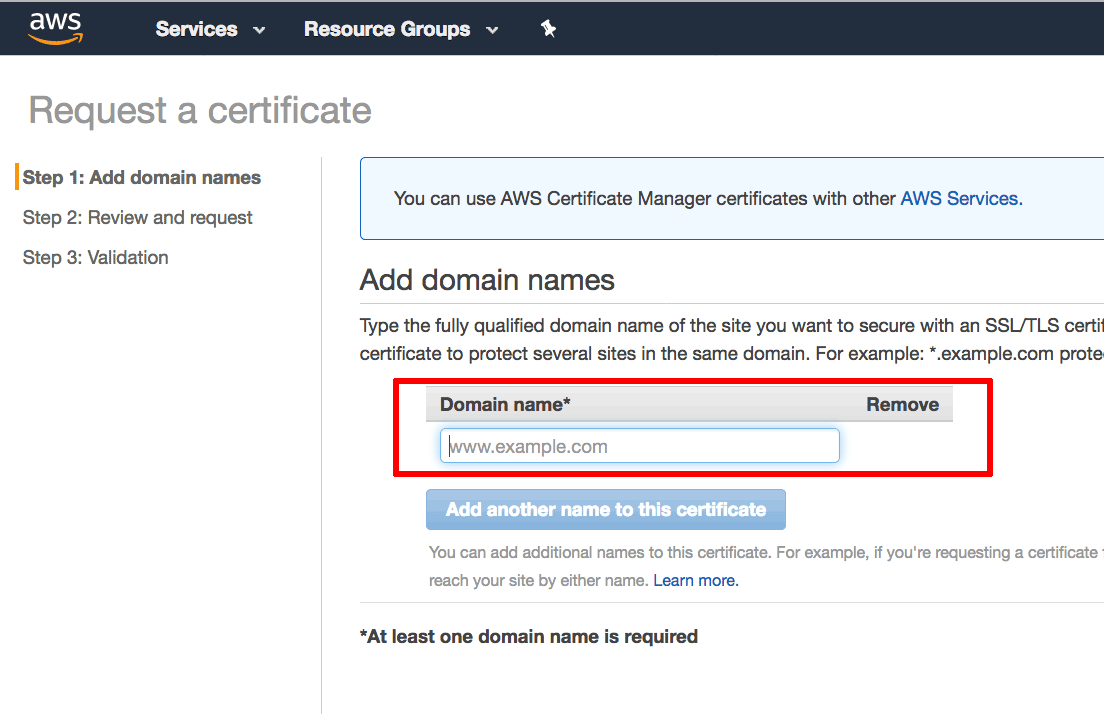
Task: Open the Services menu label
Action: point(196,29)
